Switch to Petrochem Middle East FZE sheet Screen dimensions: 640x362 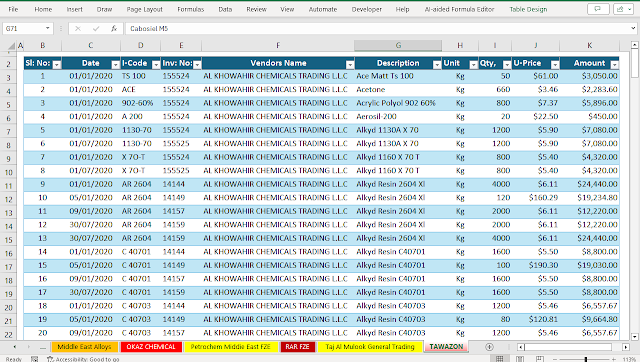[x=231, y=347]
